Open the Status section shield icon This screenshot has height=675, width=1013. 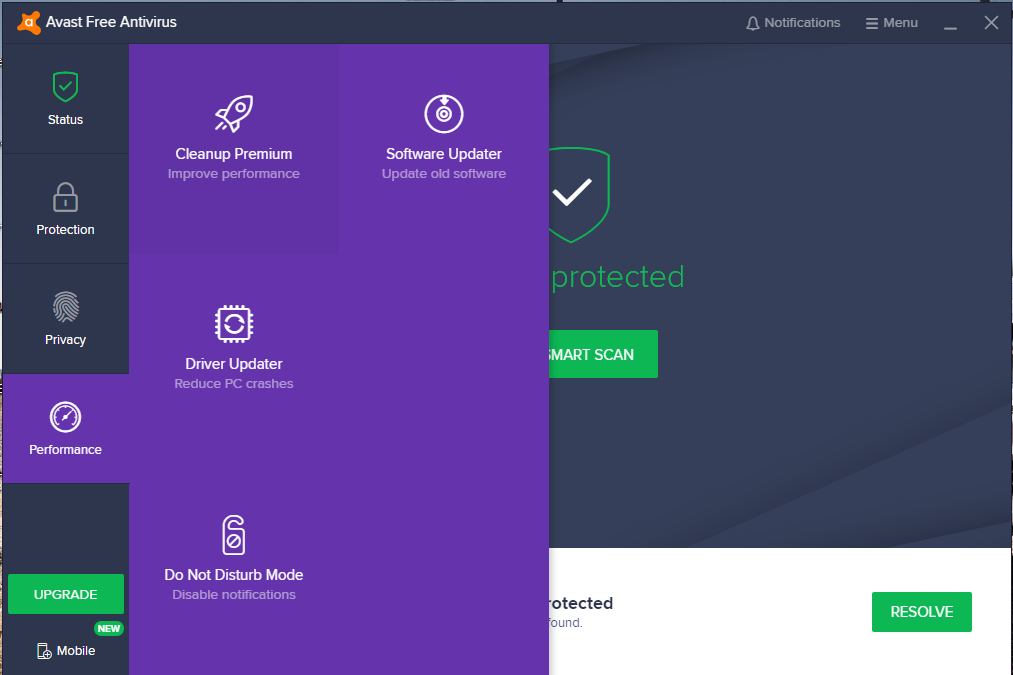(x=65, y=87)
